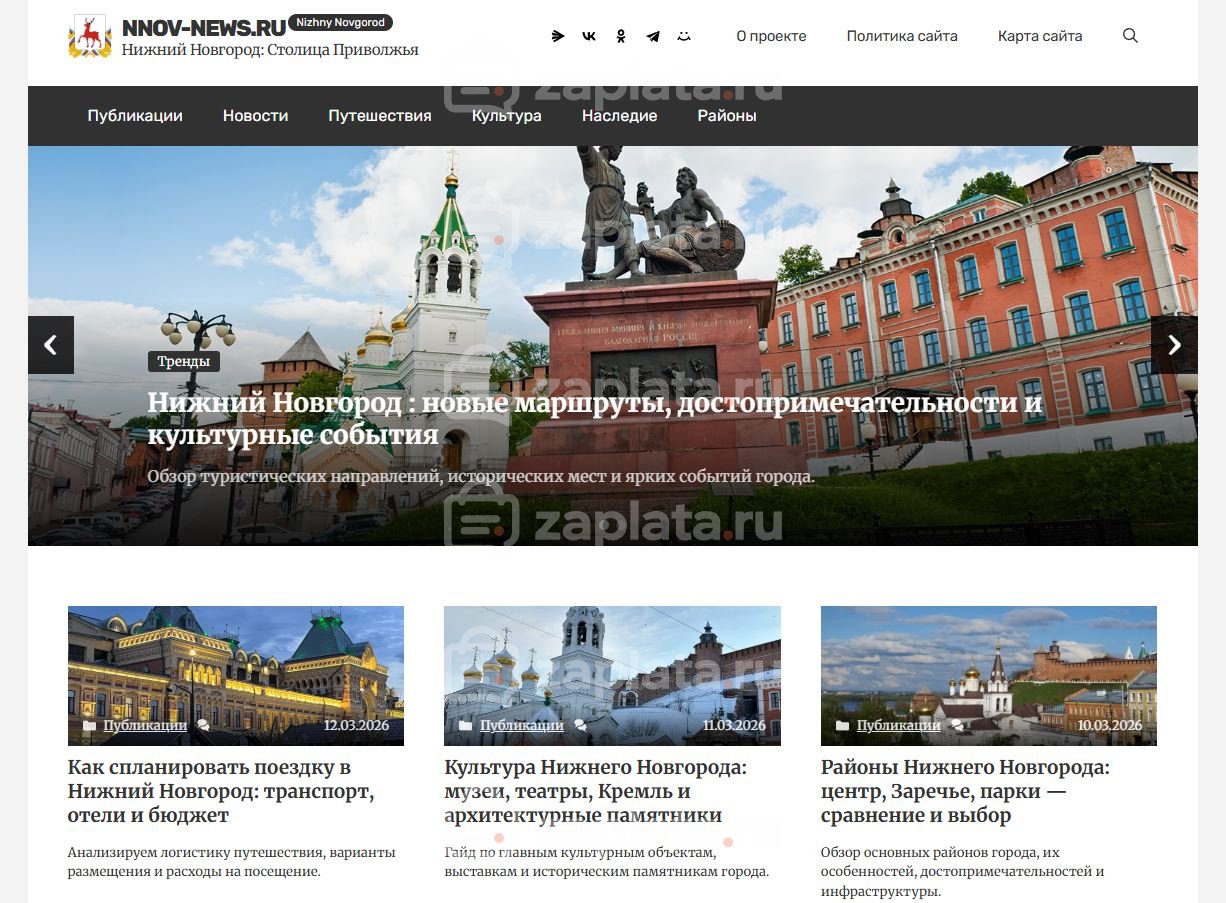The height and width of the screenshot is (903, 1226).
Task: Open the Yandex Zen arrow-shaped social icon
Action: (x=558, y=36)
